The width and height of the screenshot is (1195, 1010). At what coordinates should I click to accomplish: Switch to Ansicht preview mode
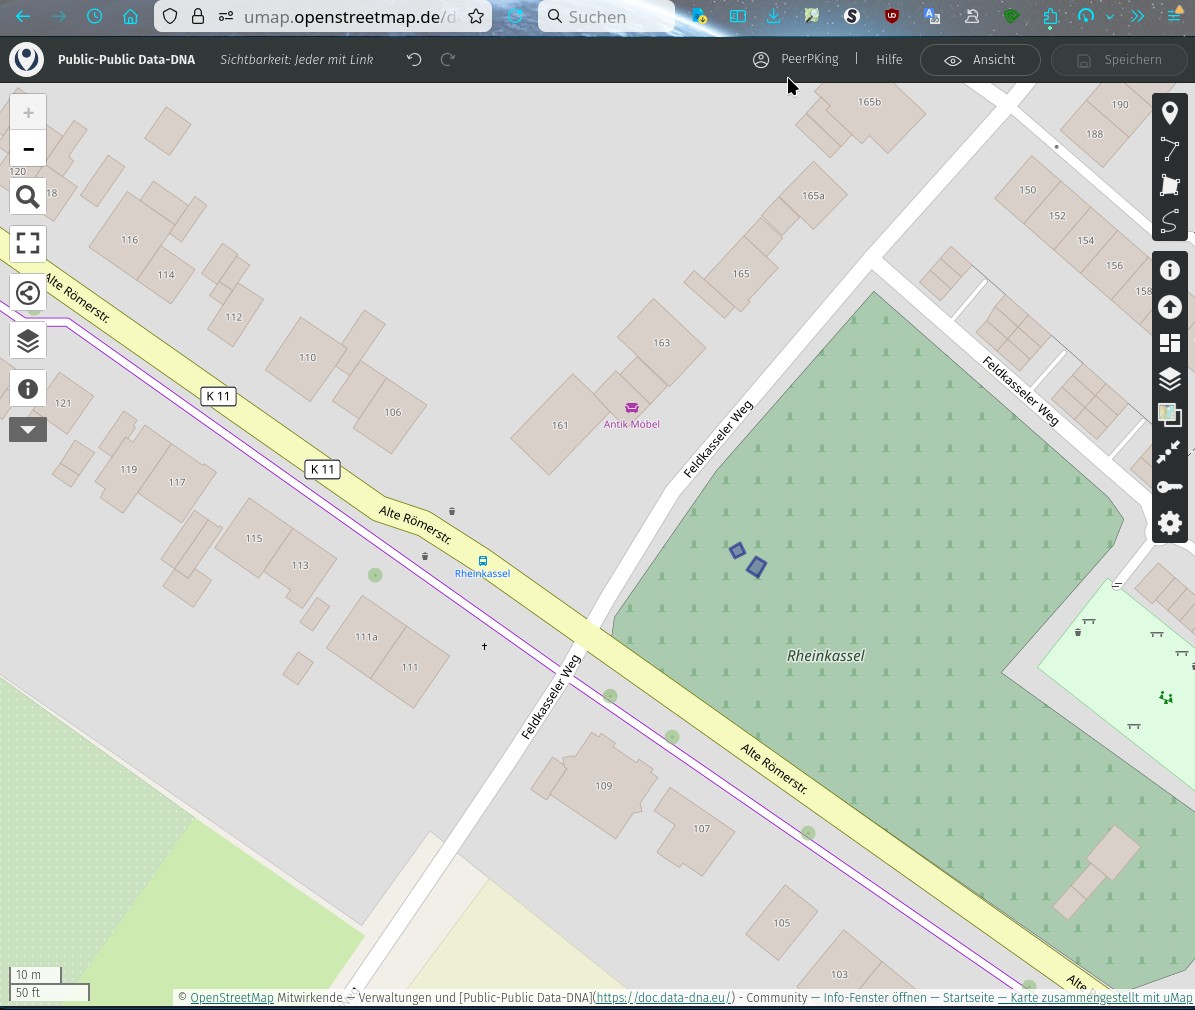coord(979,59)
